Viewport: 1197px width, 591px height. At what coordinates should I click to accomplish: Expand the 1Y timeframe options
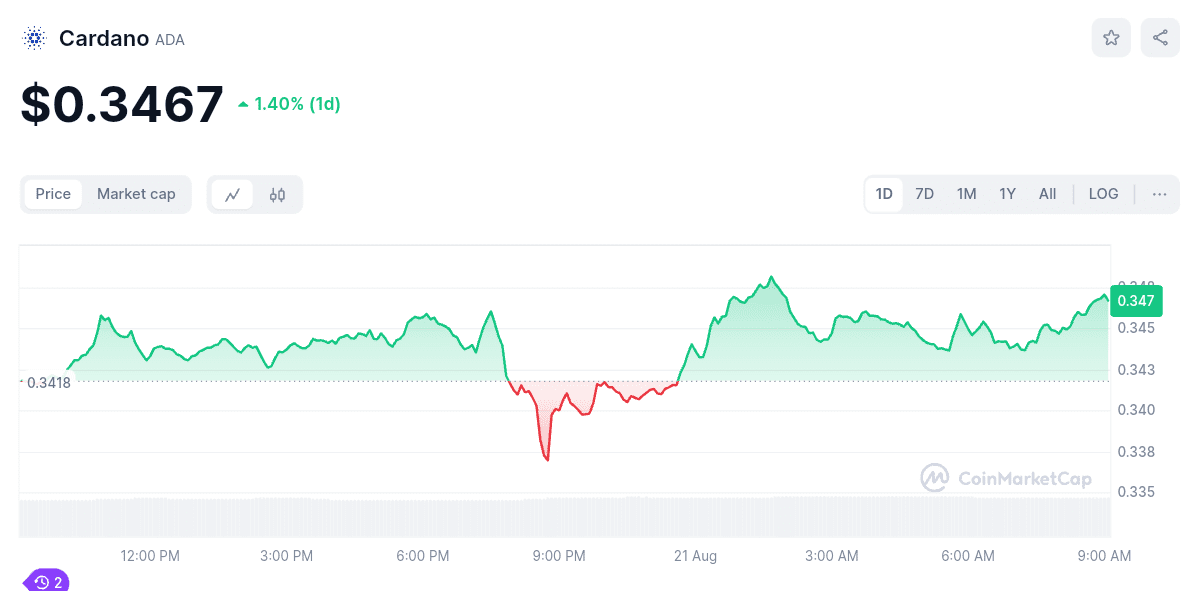point(1007,194)
